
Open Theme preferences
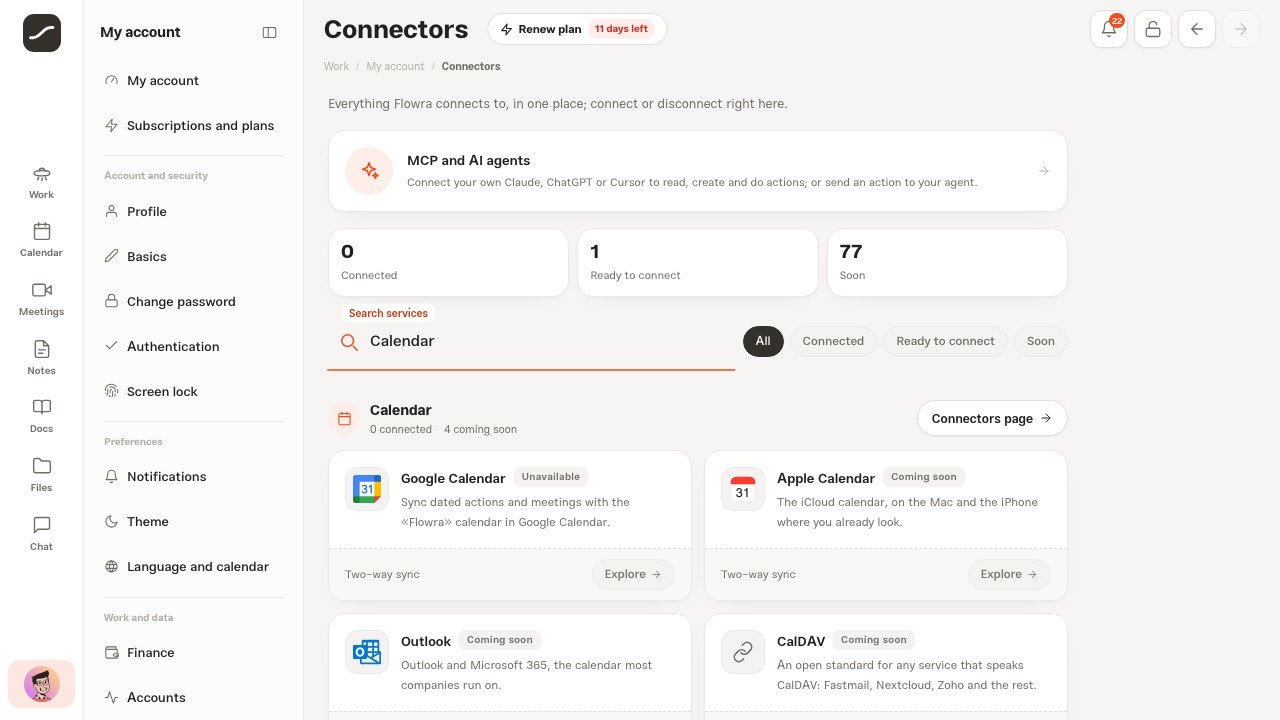[x=192, y=522]
